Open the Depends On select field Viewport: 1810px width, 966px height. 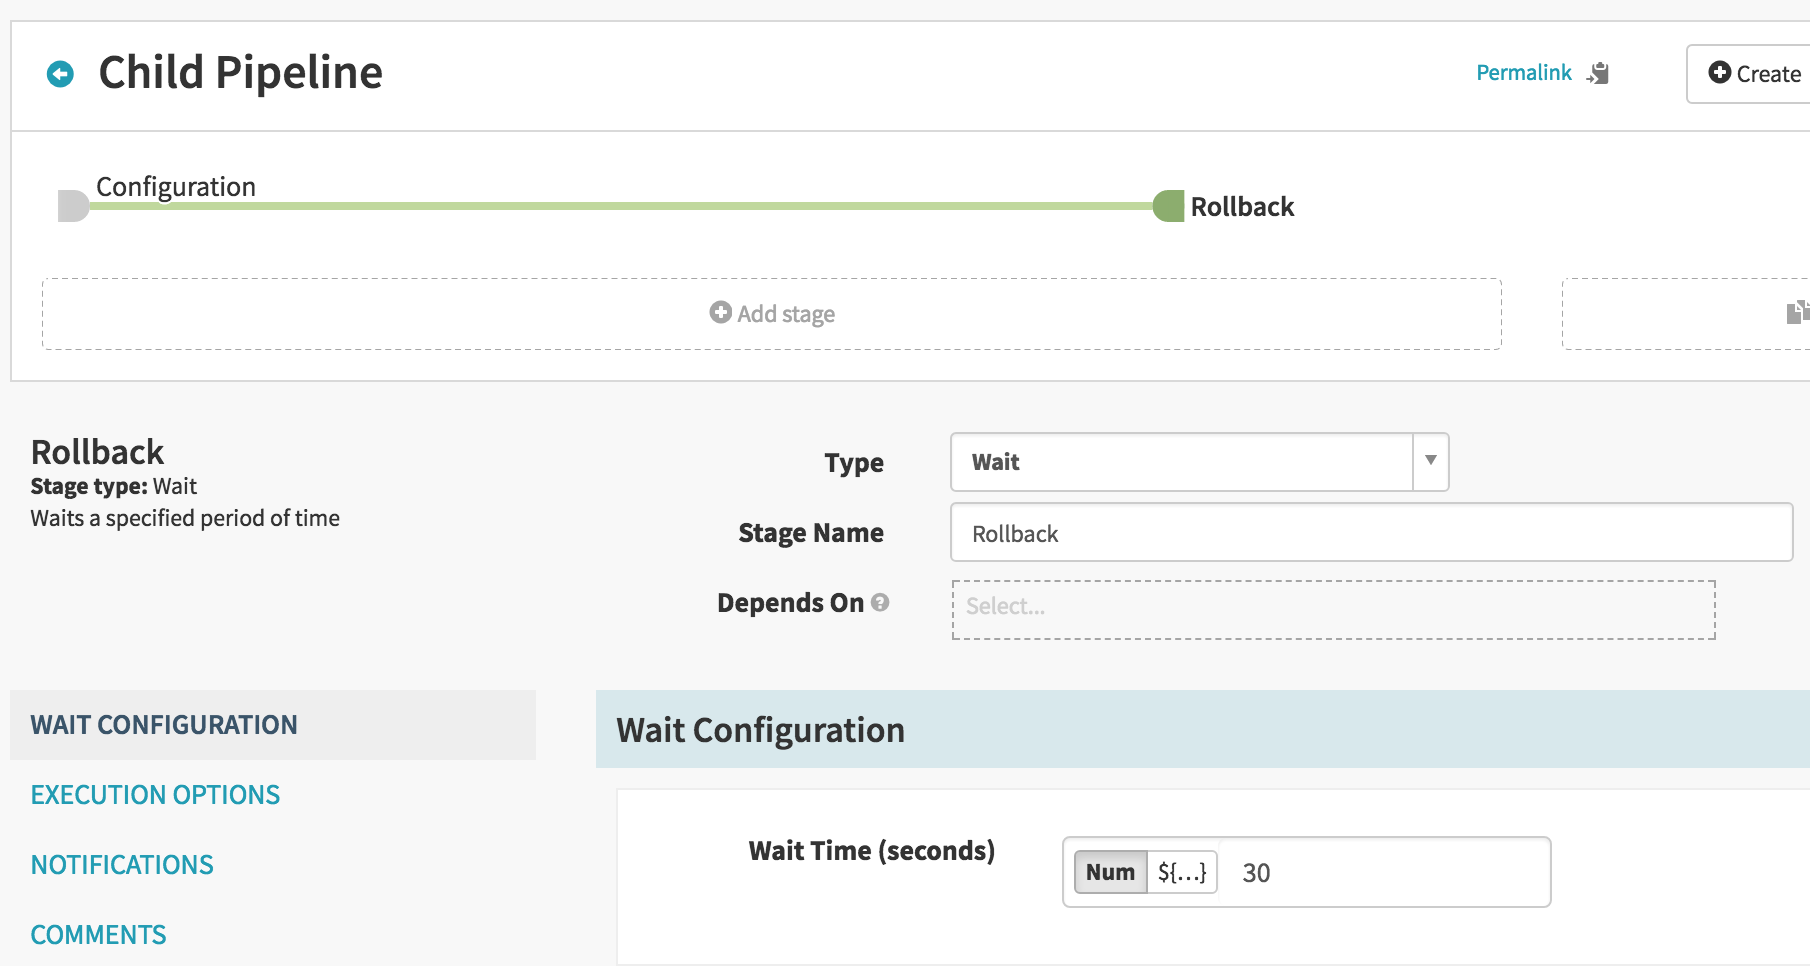[1333, 609]
